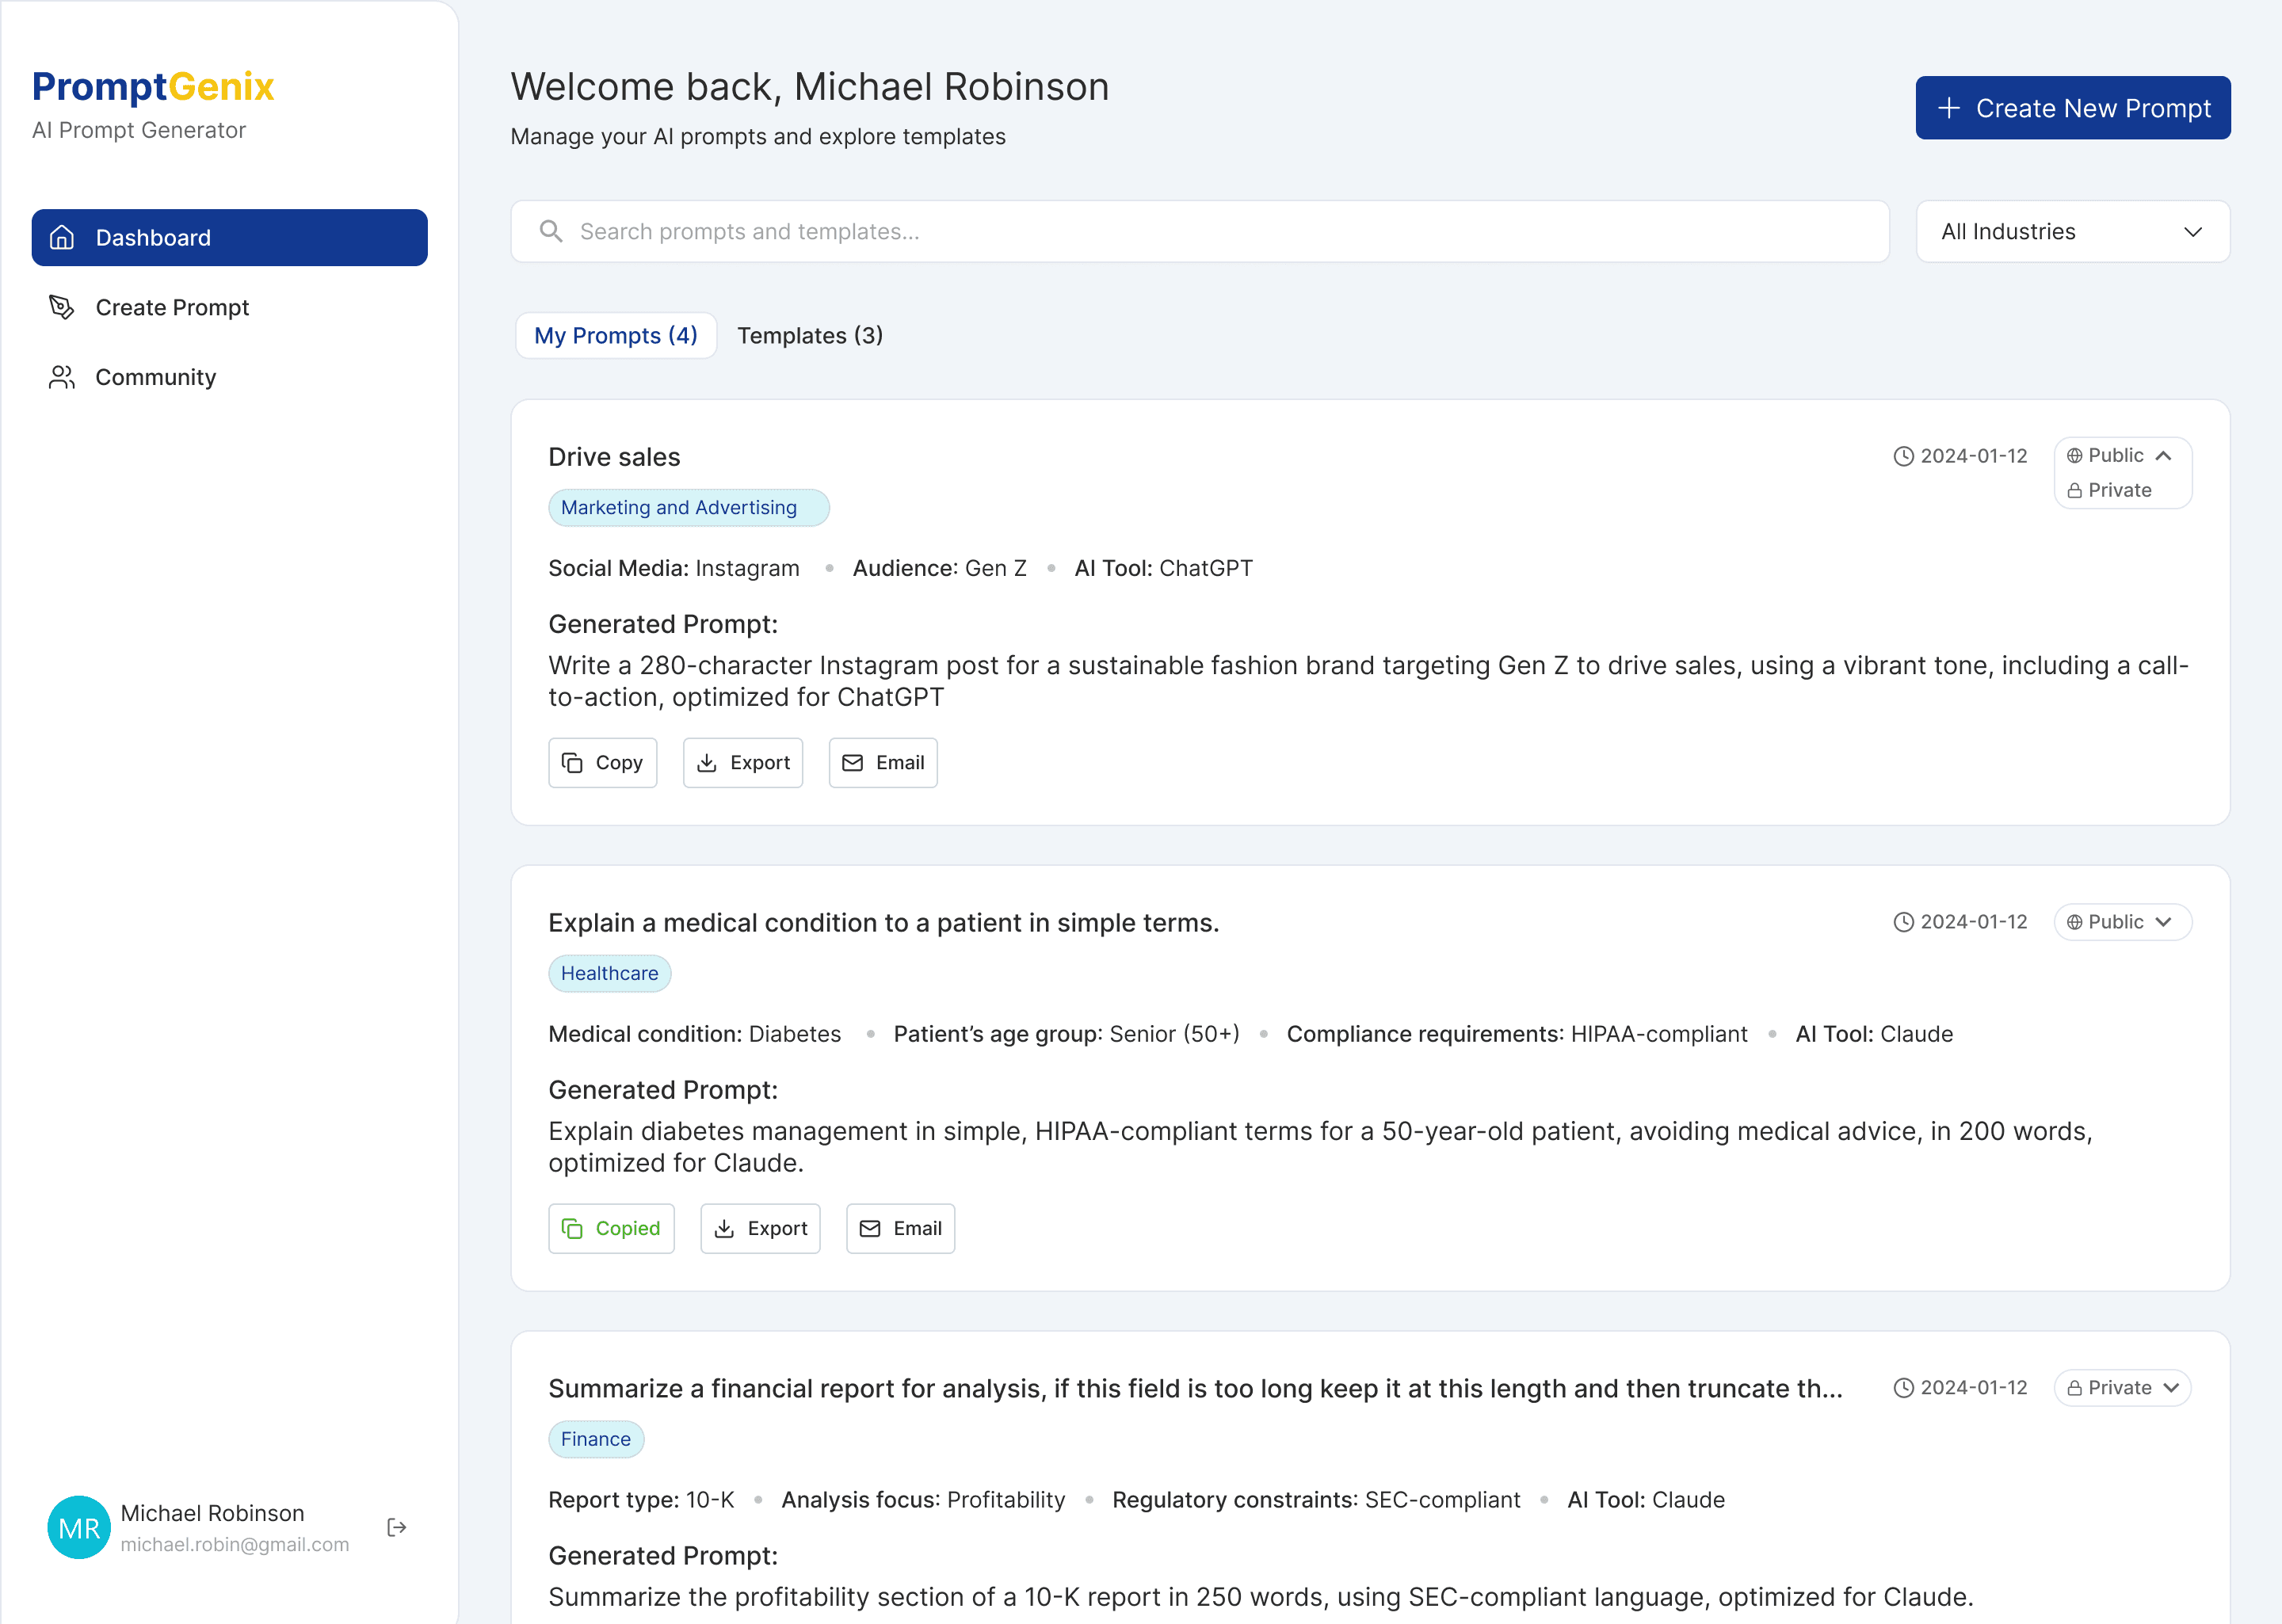
Task: Click the logout icon beside Michael Robinson
Action: 396,1527
